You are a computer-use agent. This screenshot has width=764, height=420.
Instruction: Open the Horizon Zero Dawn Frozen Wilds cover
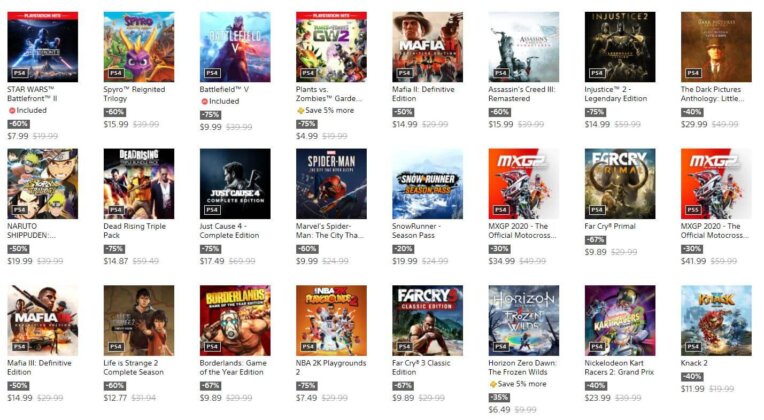(x=524, y=321)
